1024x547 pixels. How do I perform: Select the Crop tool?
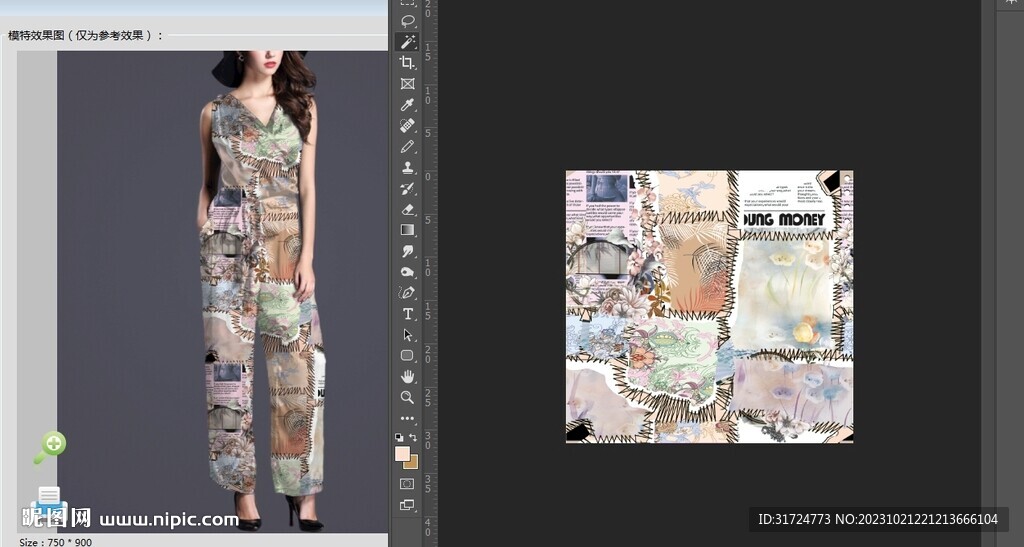pyautogui.click(x=407, y=63)
